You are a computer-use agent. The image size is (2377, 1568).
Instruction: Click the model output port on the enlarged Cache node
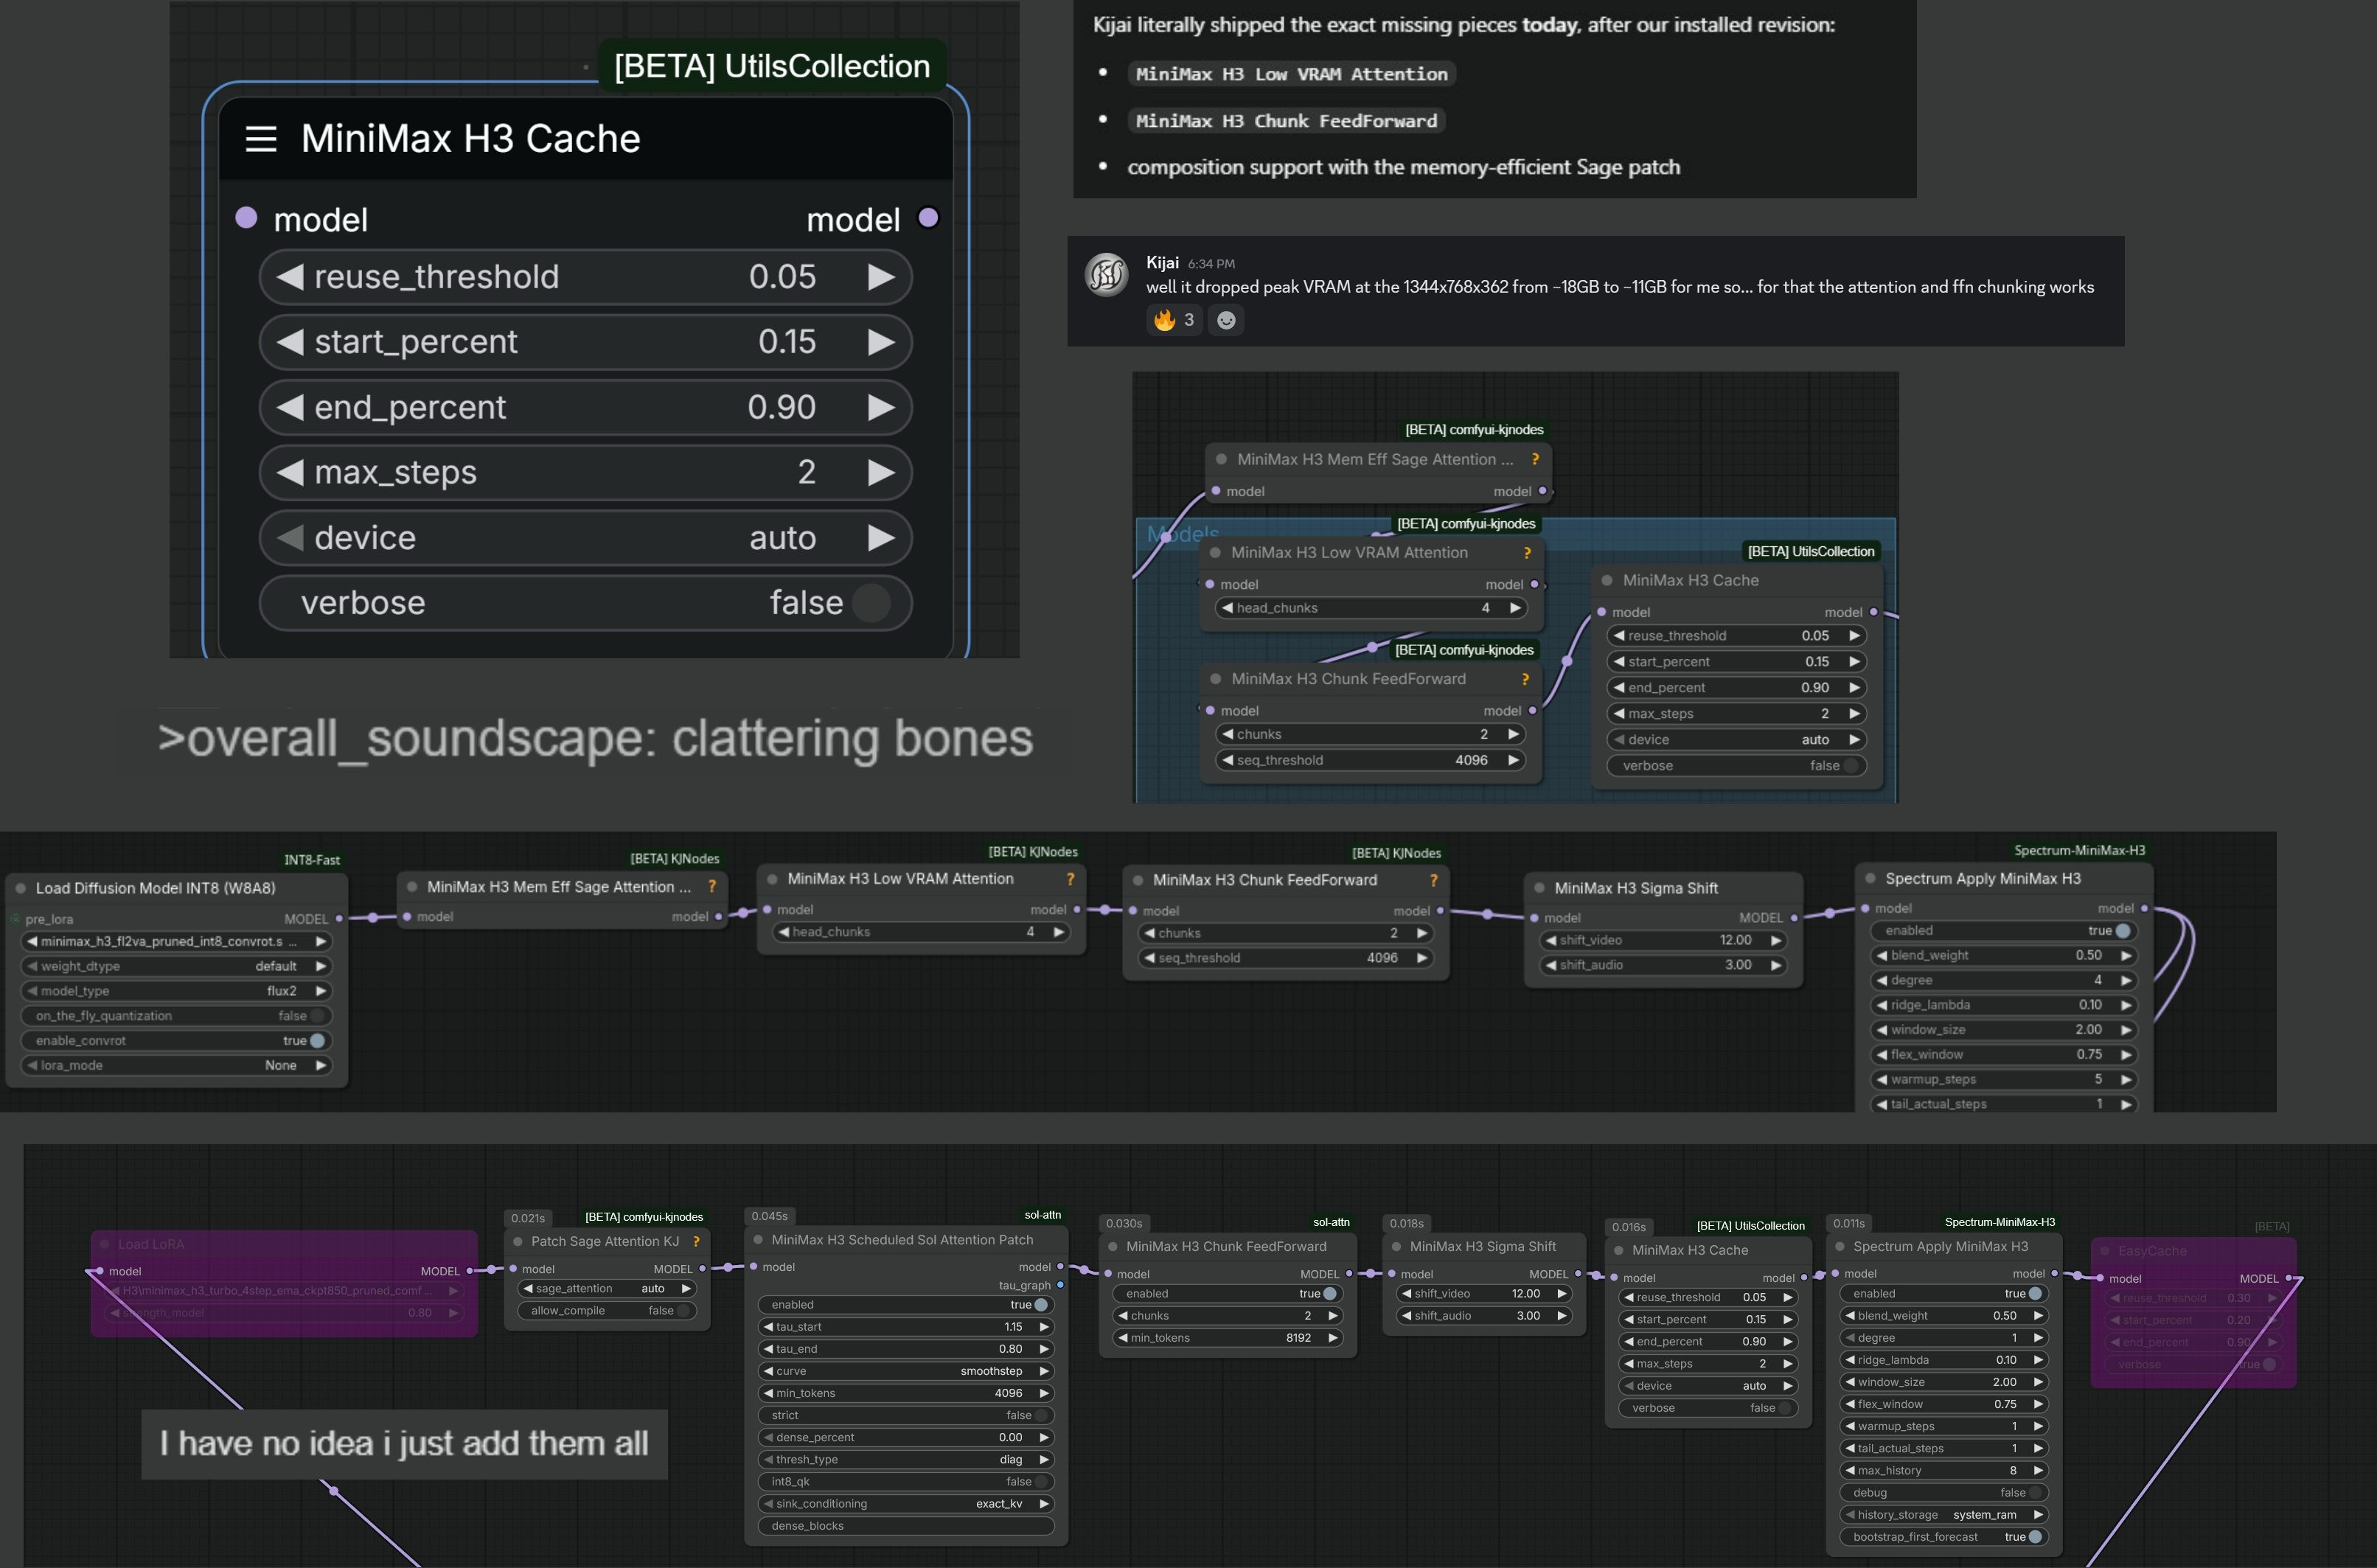tap(928, 218)
